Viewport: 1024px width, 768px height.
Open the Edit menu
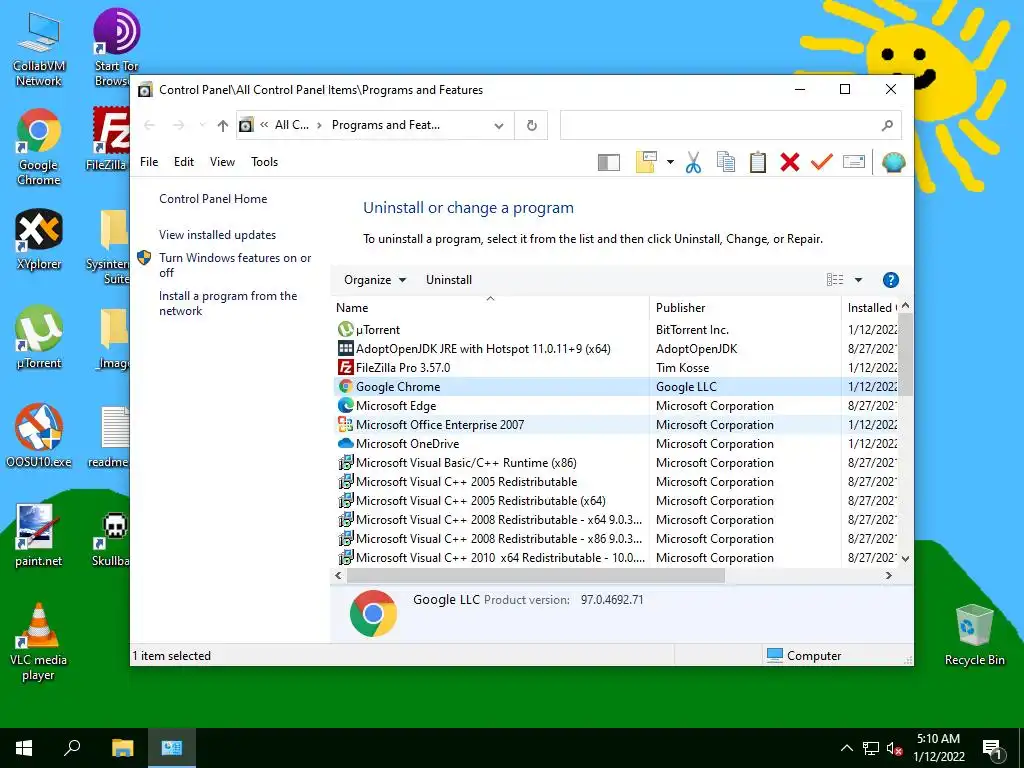pos(184,162)
